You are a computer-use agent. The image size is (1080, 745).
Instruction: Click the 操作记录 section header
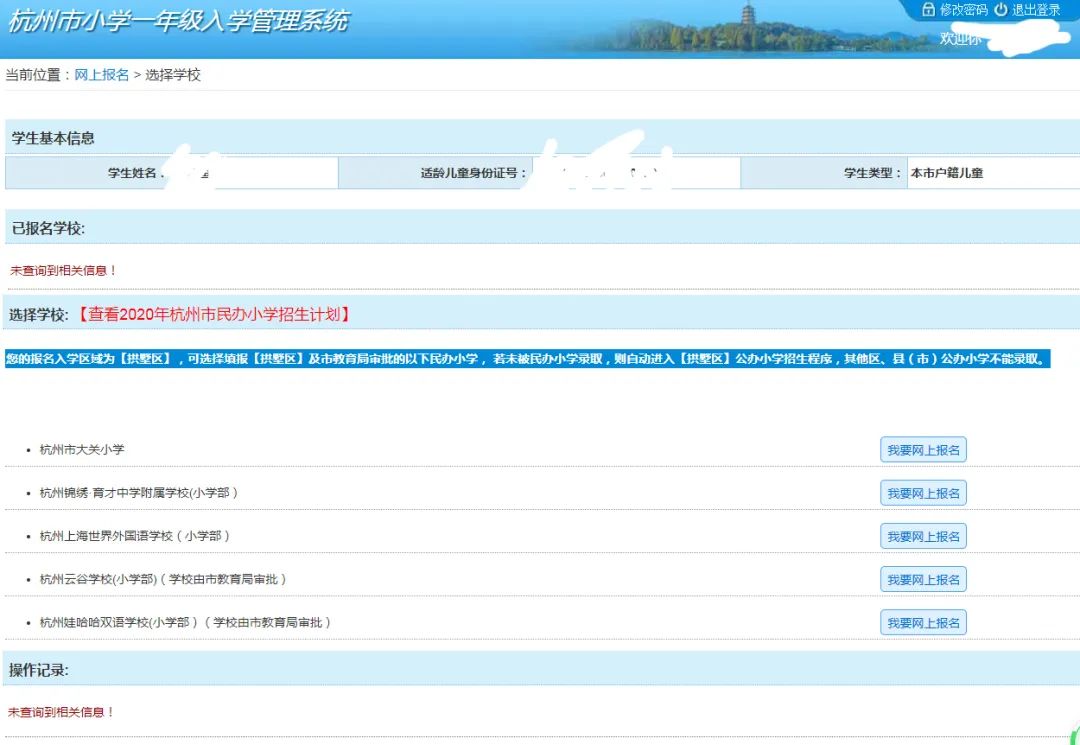[37, 669]
